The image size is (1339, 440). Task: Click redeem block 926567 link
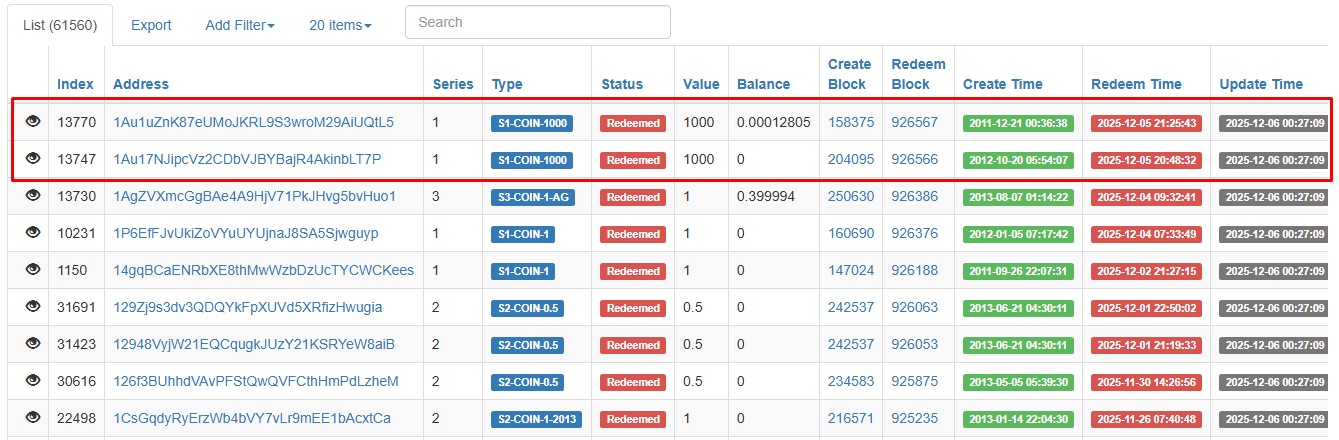click(915, 122)
